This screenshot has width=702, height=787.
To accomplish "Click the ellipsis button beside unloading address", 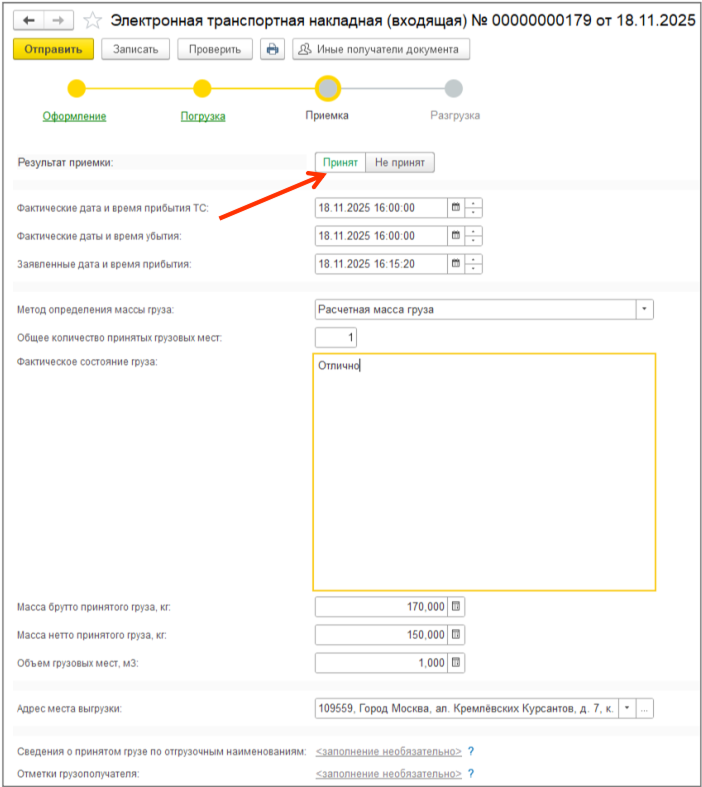I will (645, 708).
